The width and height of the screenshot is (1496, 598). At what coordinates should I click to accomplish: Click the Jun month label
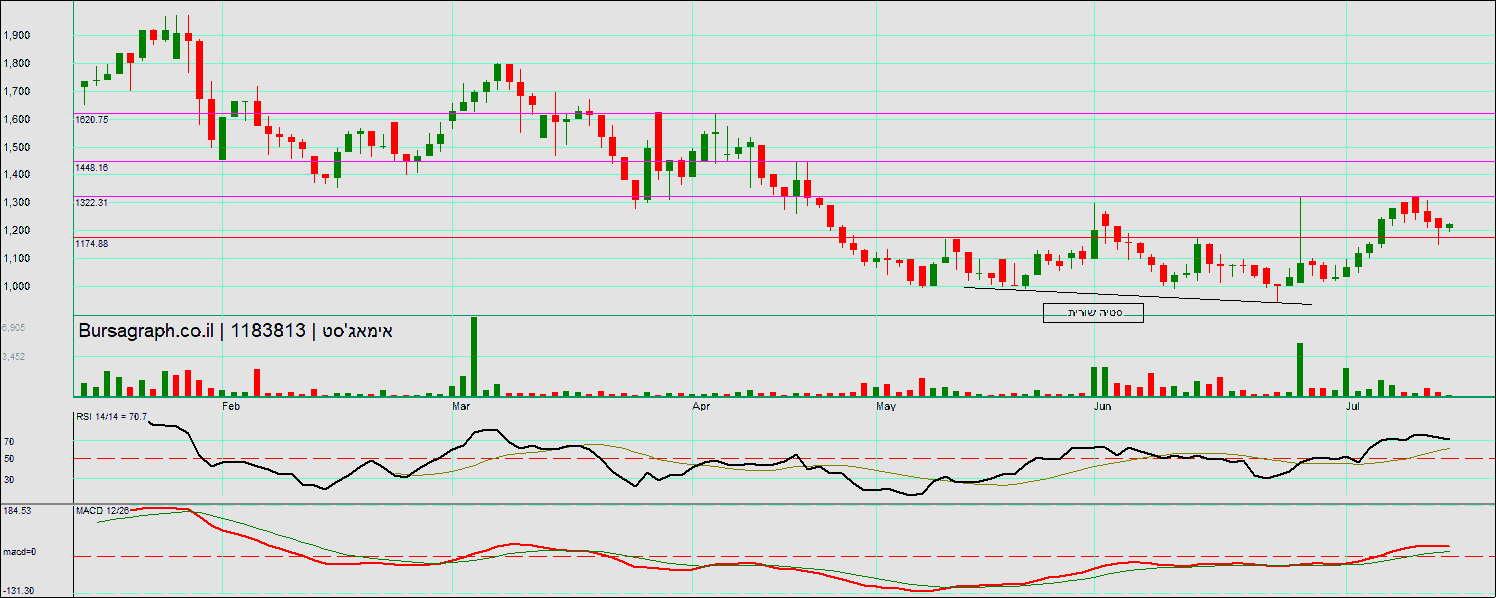[1104, 407]
